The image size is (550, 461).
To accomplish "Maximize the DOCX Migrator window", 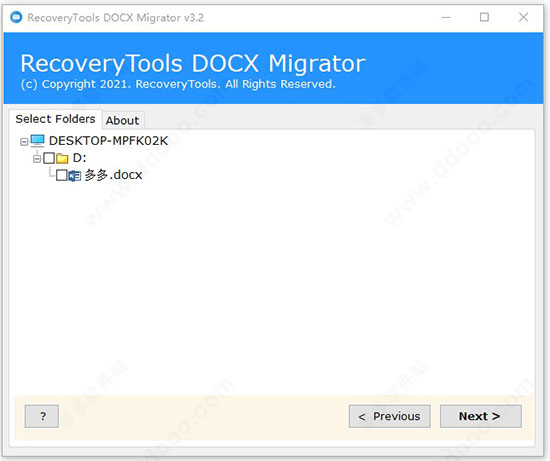I will (x=484, y=17).
